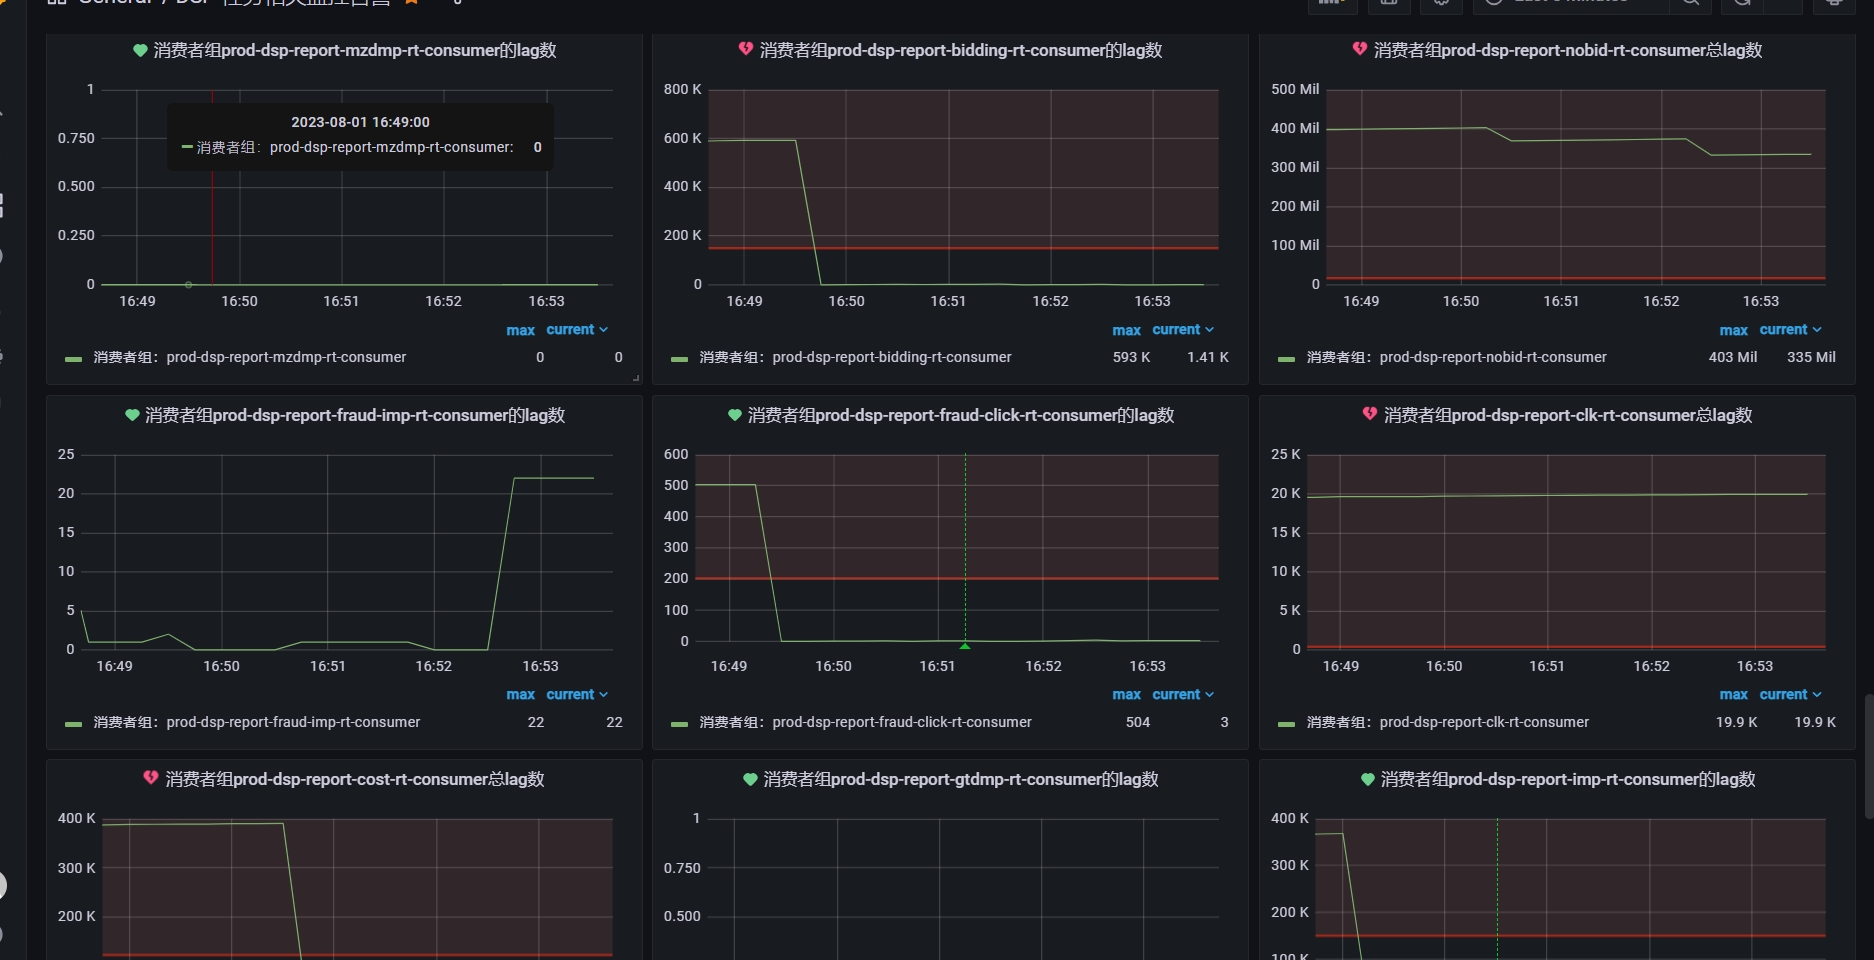Toggle the prod-dsp-report-clk-rt-consumer legend series
The width and height of the screenshot is (1874, 960).
pos(1448,722)
